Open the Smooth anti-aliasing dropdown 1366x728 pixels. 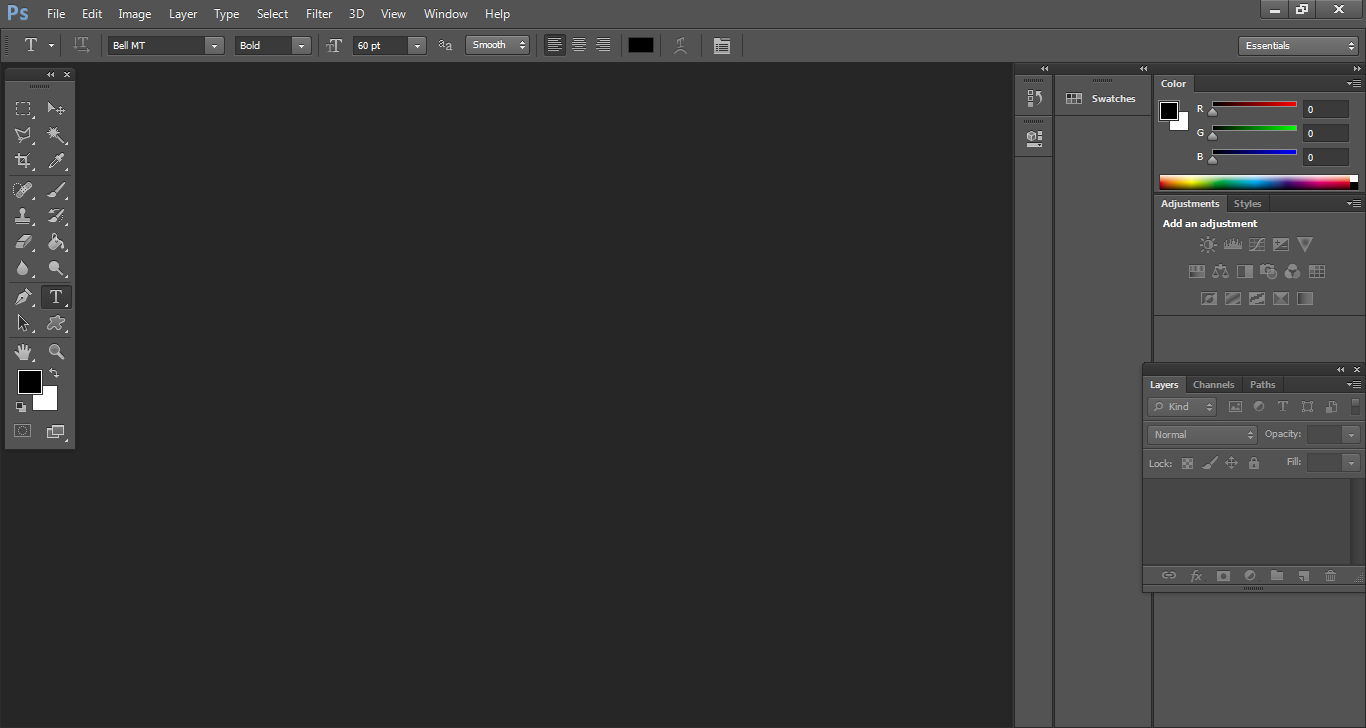(497, 45)
